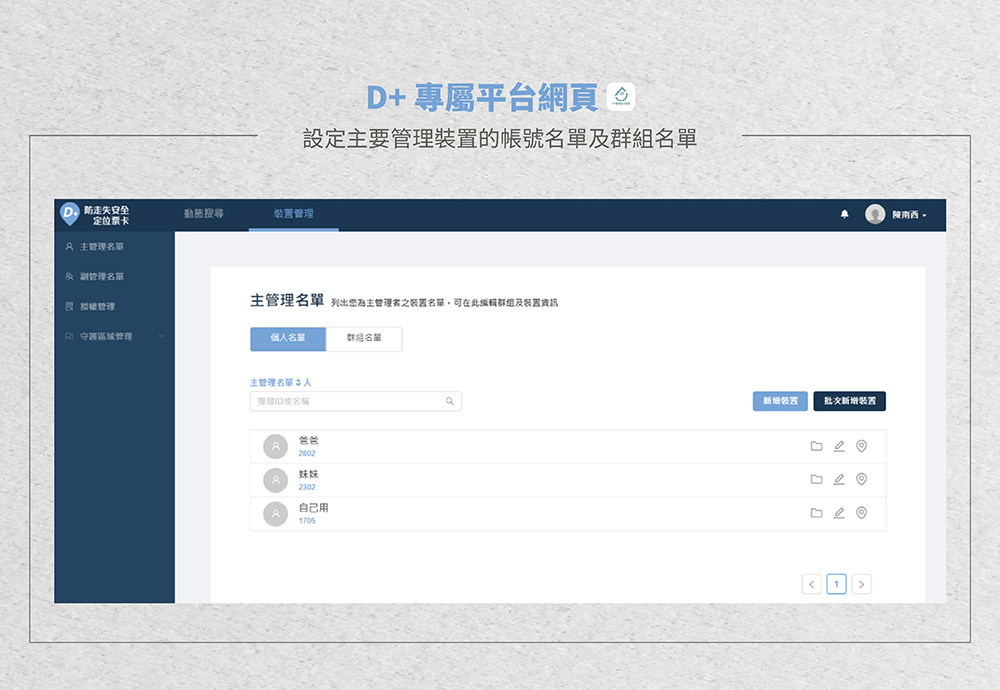The height and width of the screenshot is (690, 1000).
Task: Edit the 爸爸 device entry
Action: pos(839,446)
